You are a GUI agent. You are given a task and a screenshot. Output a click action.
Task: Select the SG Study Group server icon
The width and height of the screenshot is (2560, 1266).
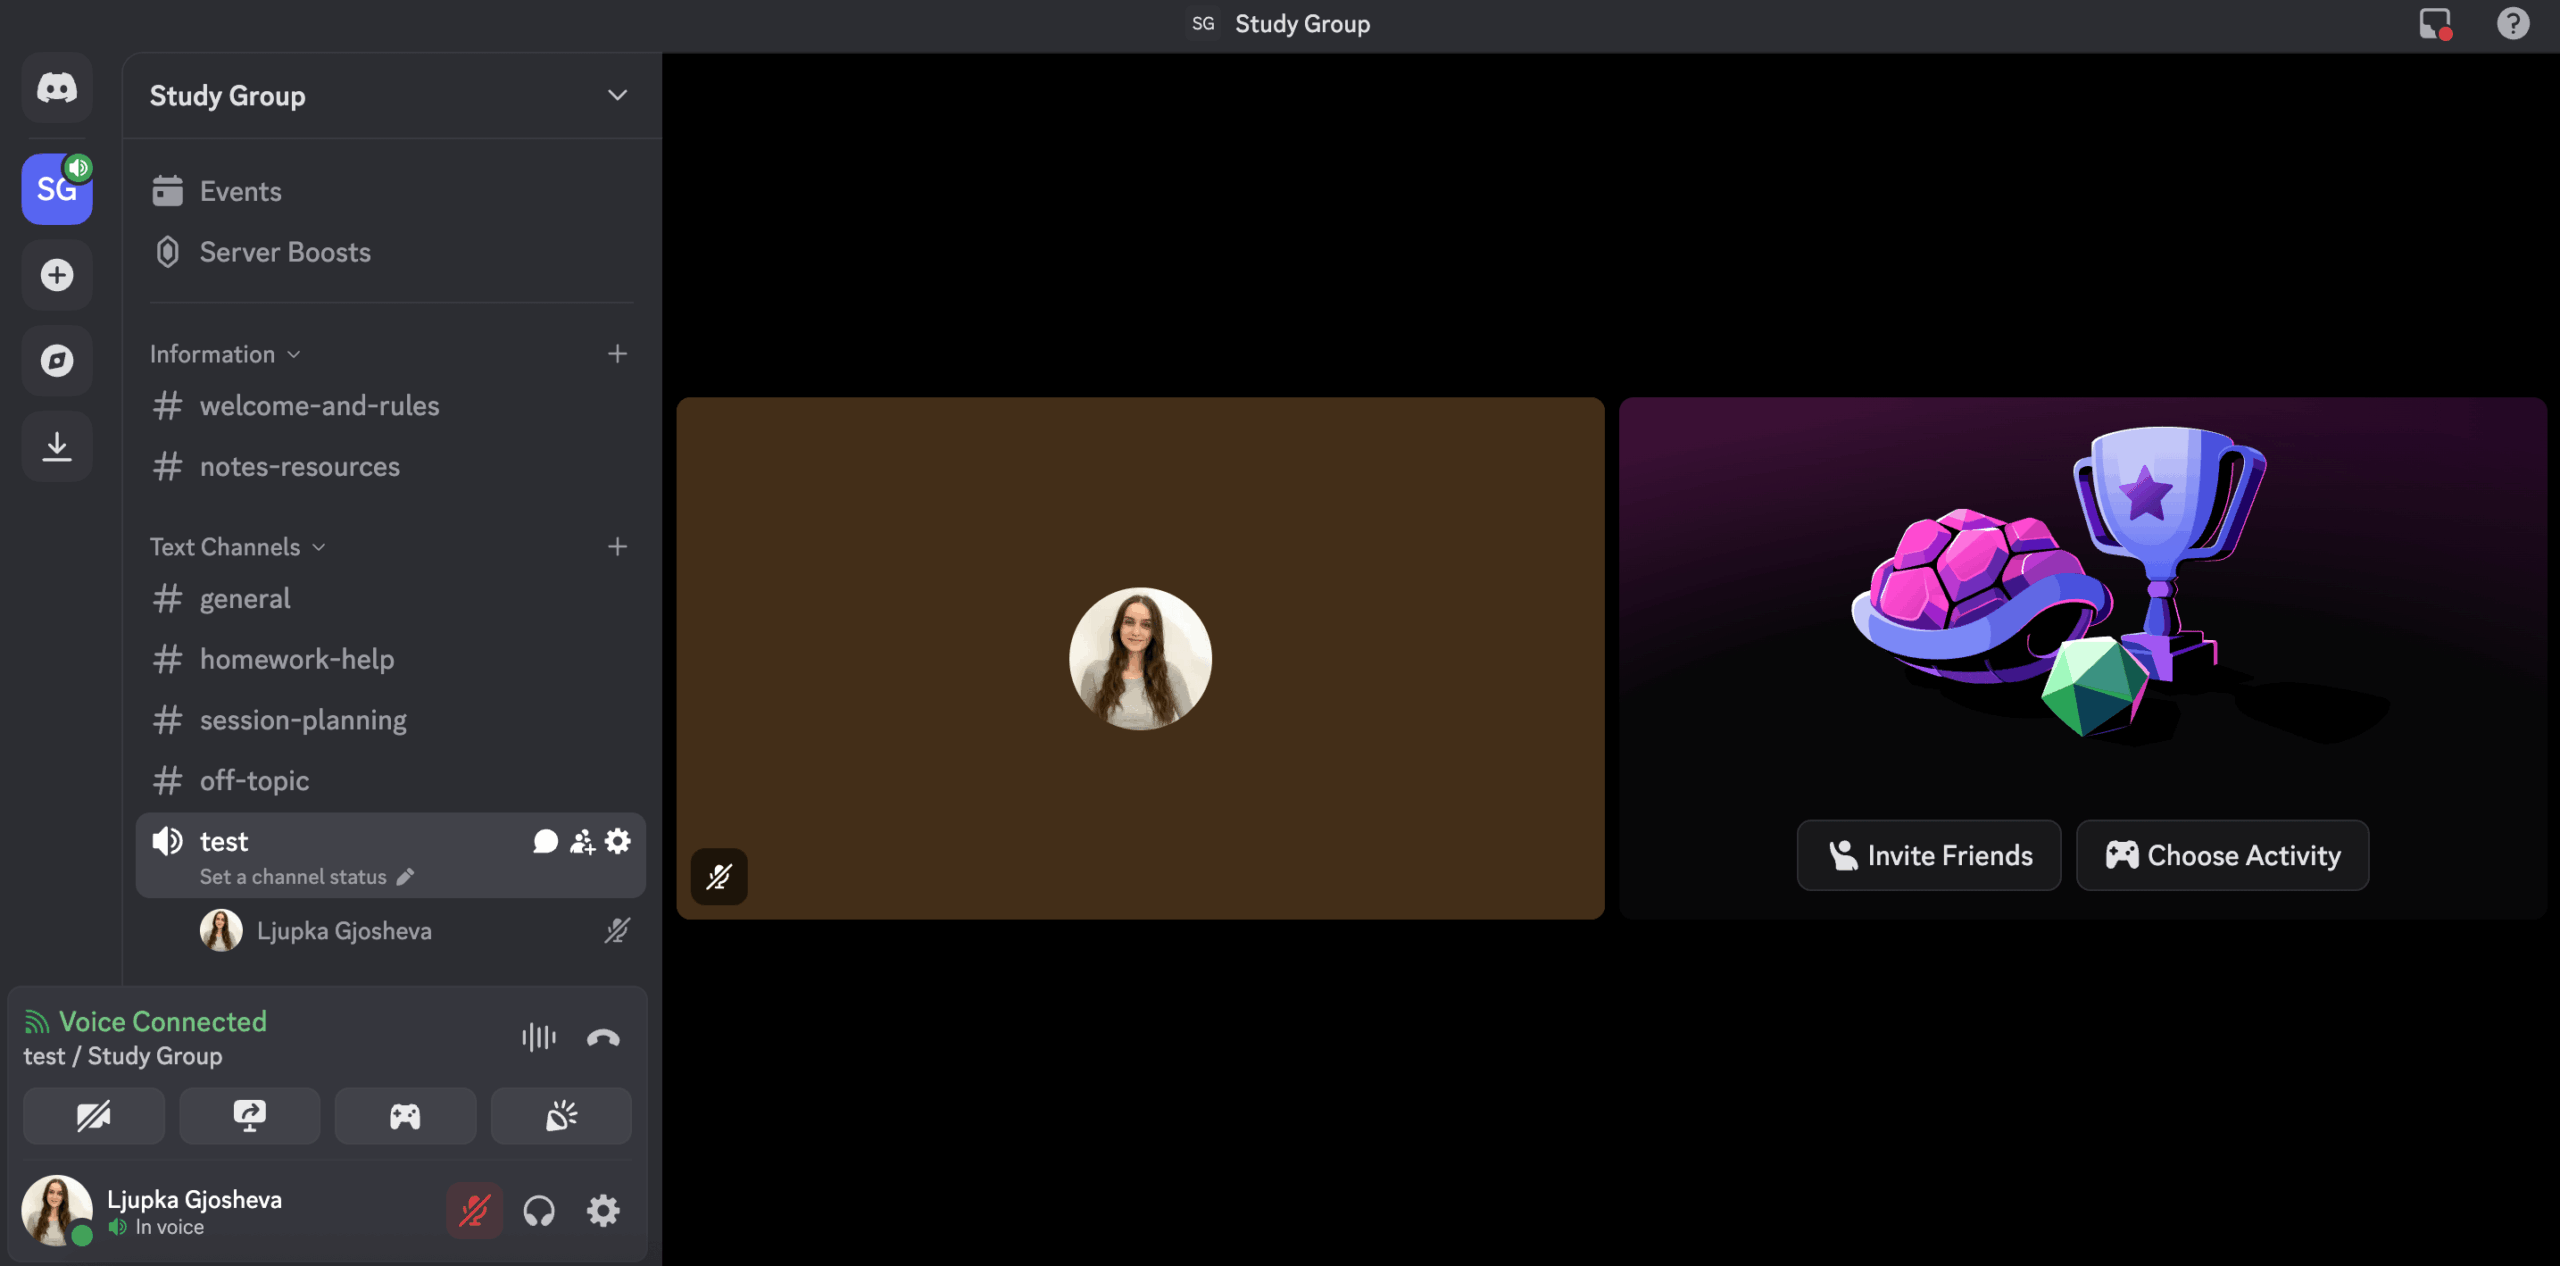point(57,189)
